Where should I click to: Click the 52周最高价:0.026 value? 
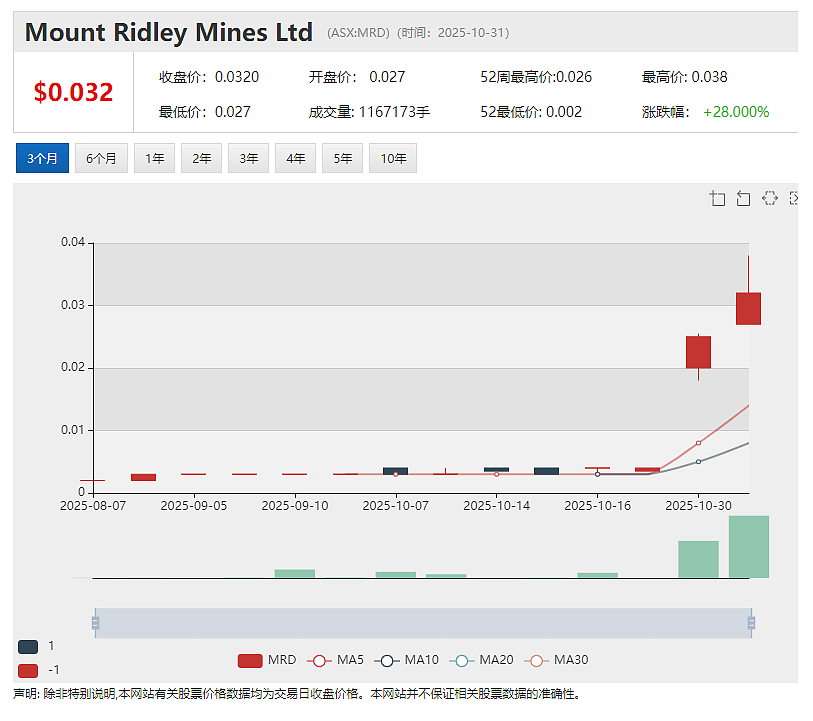(536, 77)
